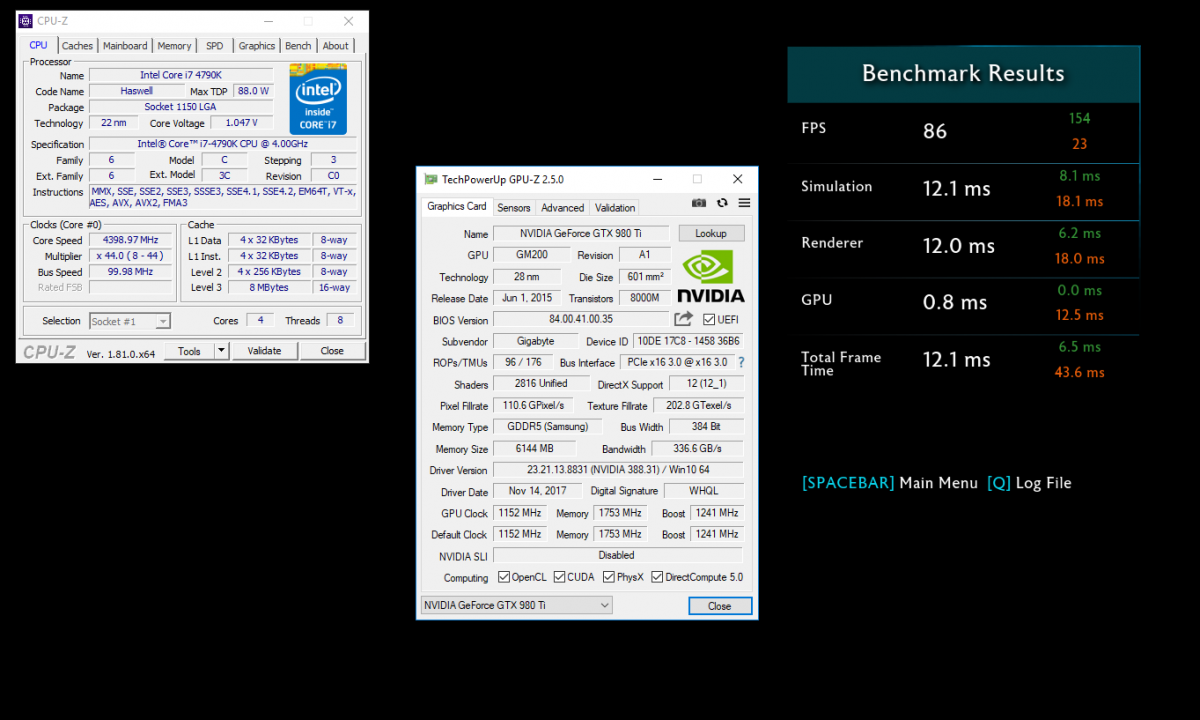This screenshot has width=1200, height=720.
Task: Click the Q Log File option
Action: [x=1029, y=483]
